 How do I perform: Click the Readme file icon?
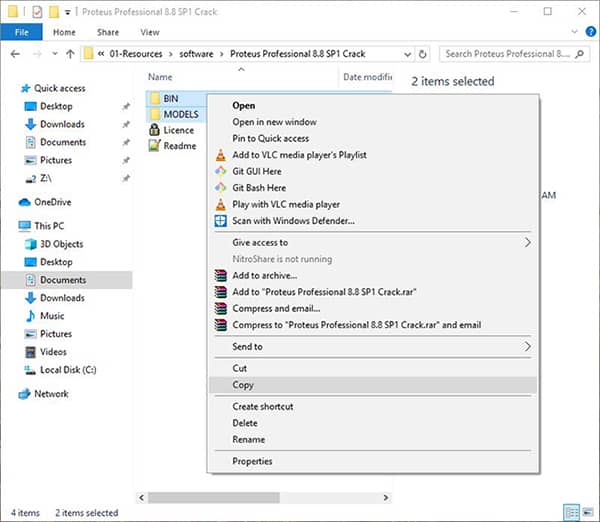tap(154, 145)
